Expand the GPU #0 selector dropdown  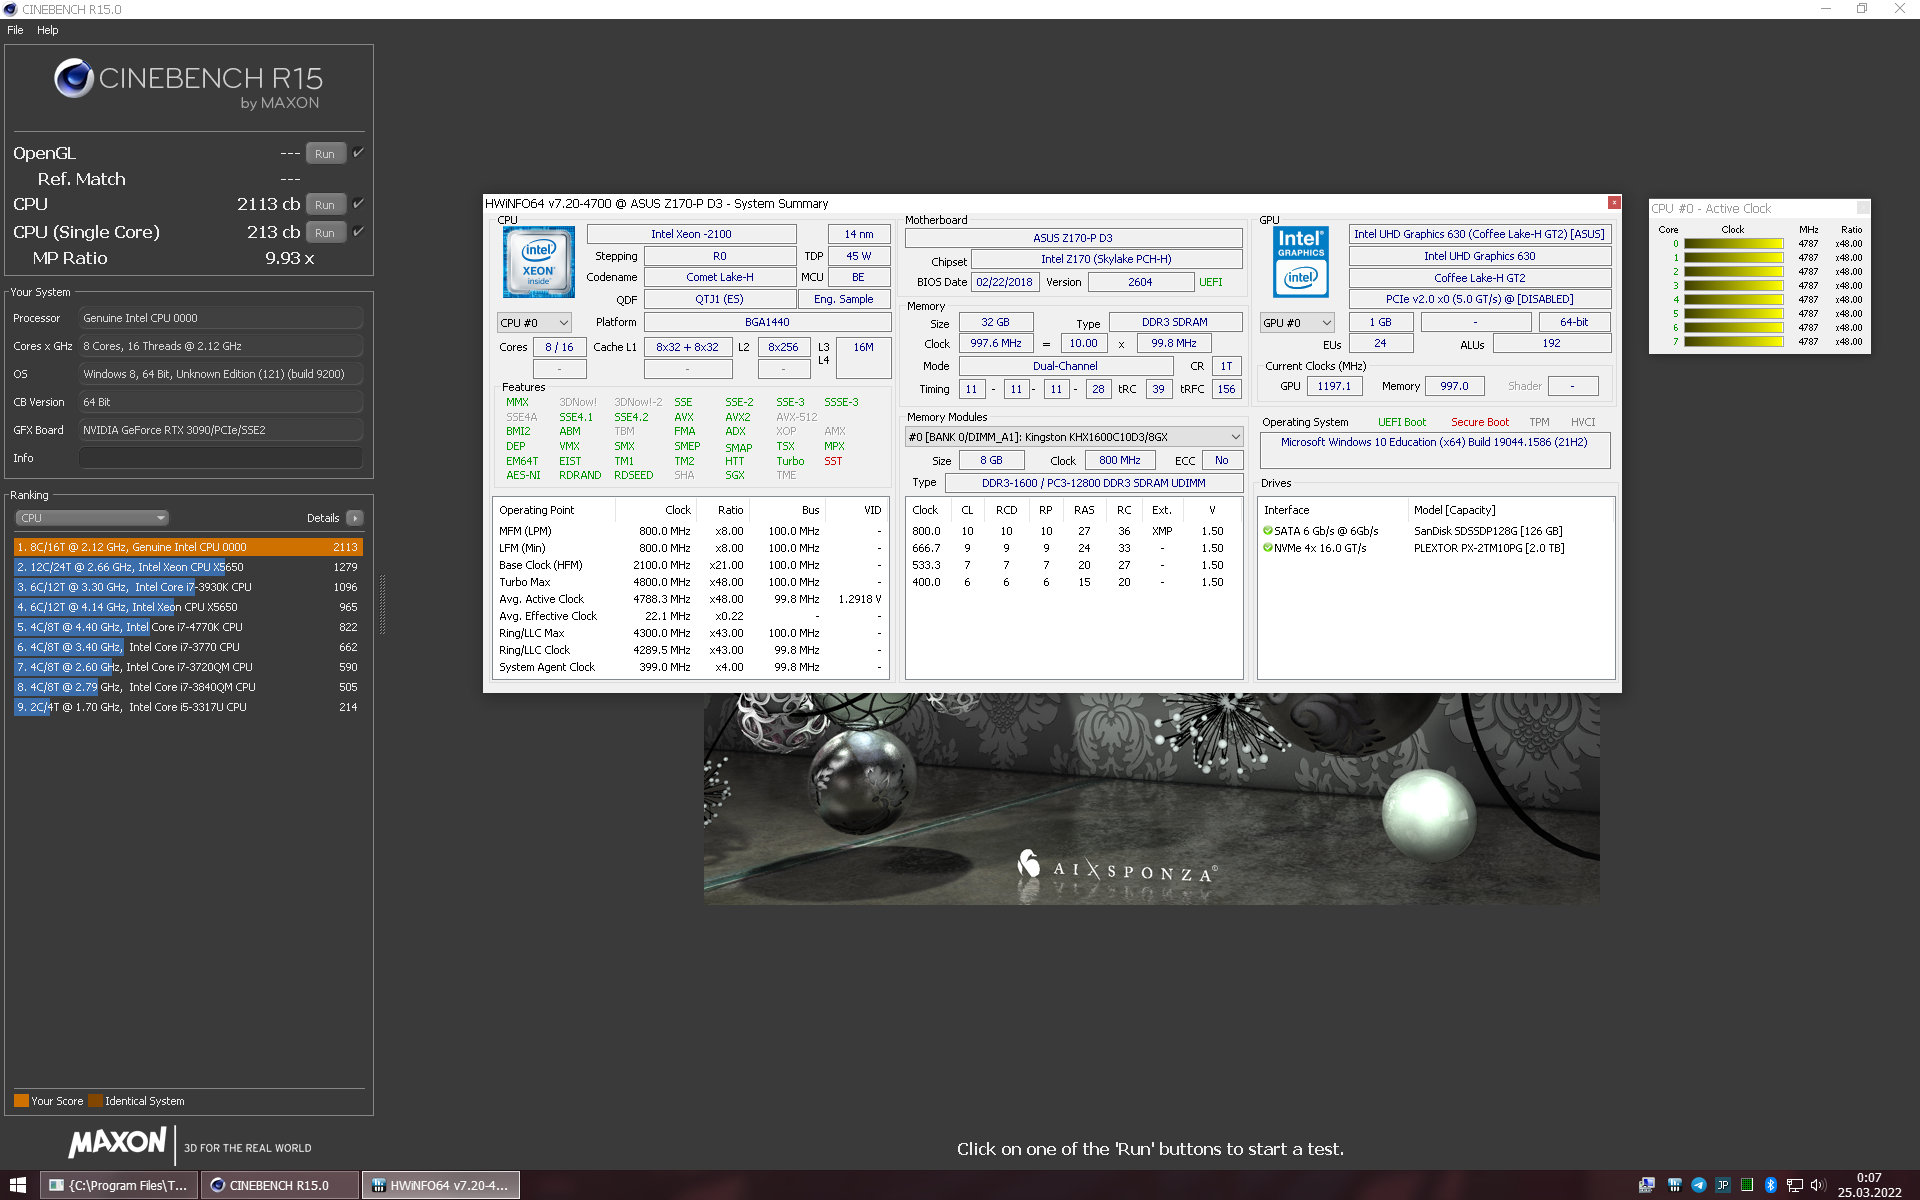[1297, 323]
